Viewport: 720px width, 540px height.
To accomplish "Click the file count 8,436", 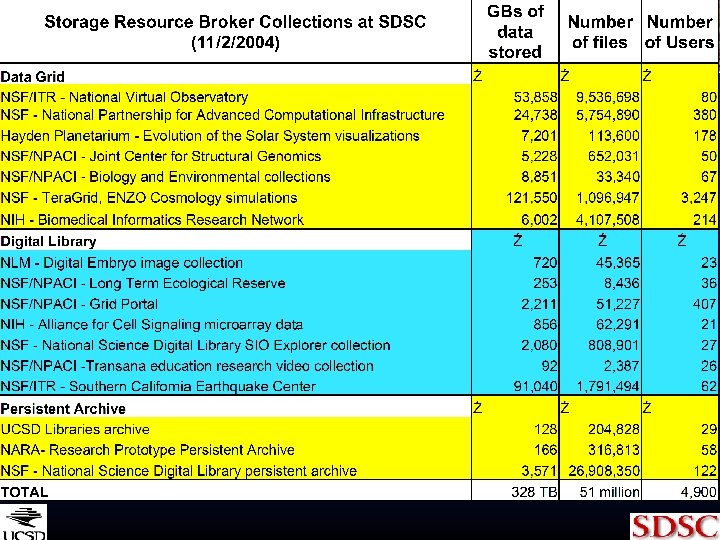I will click(622, 283).
